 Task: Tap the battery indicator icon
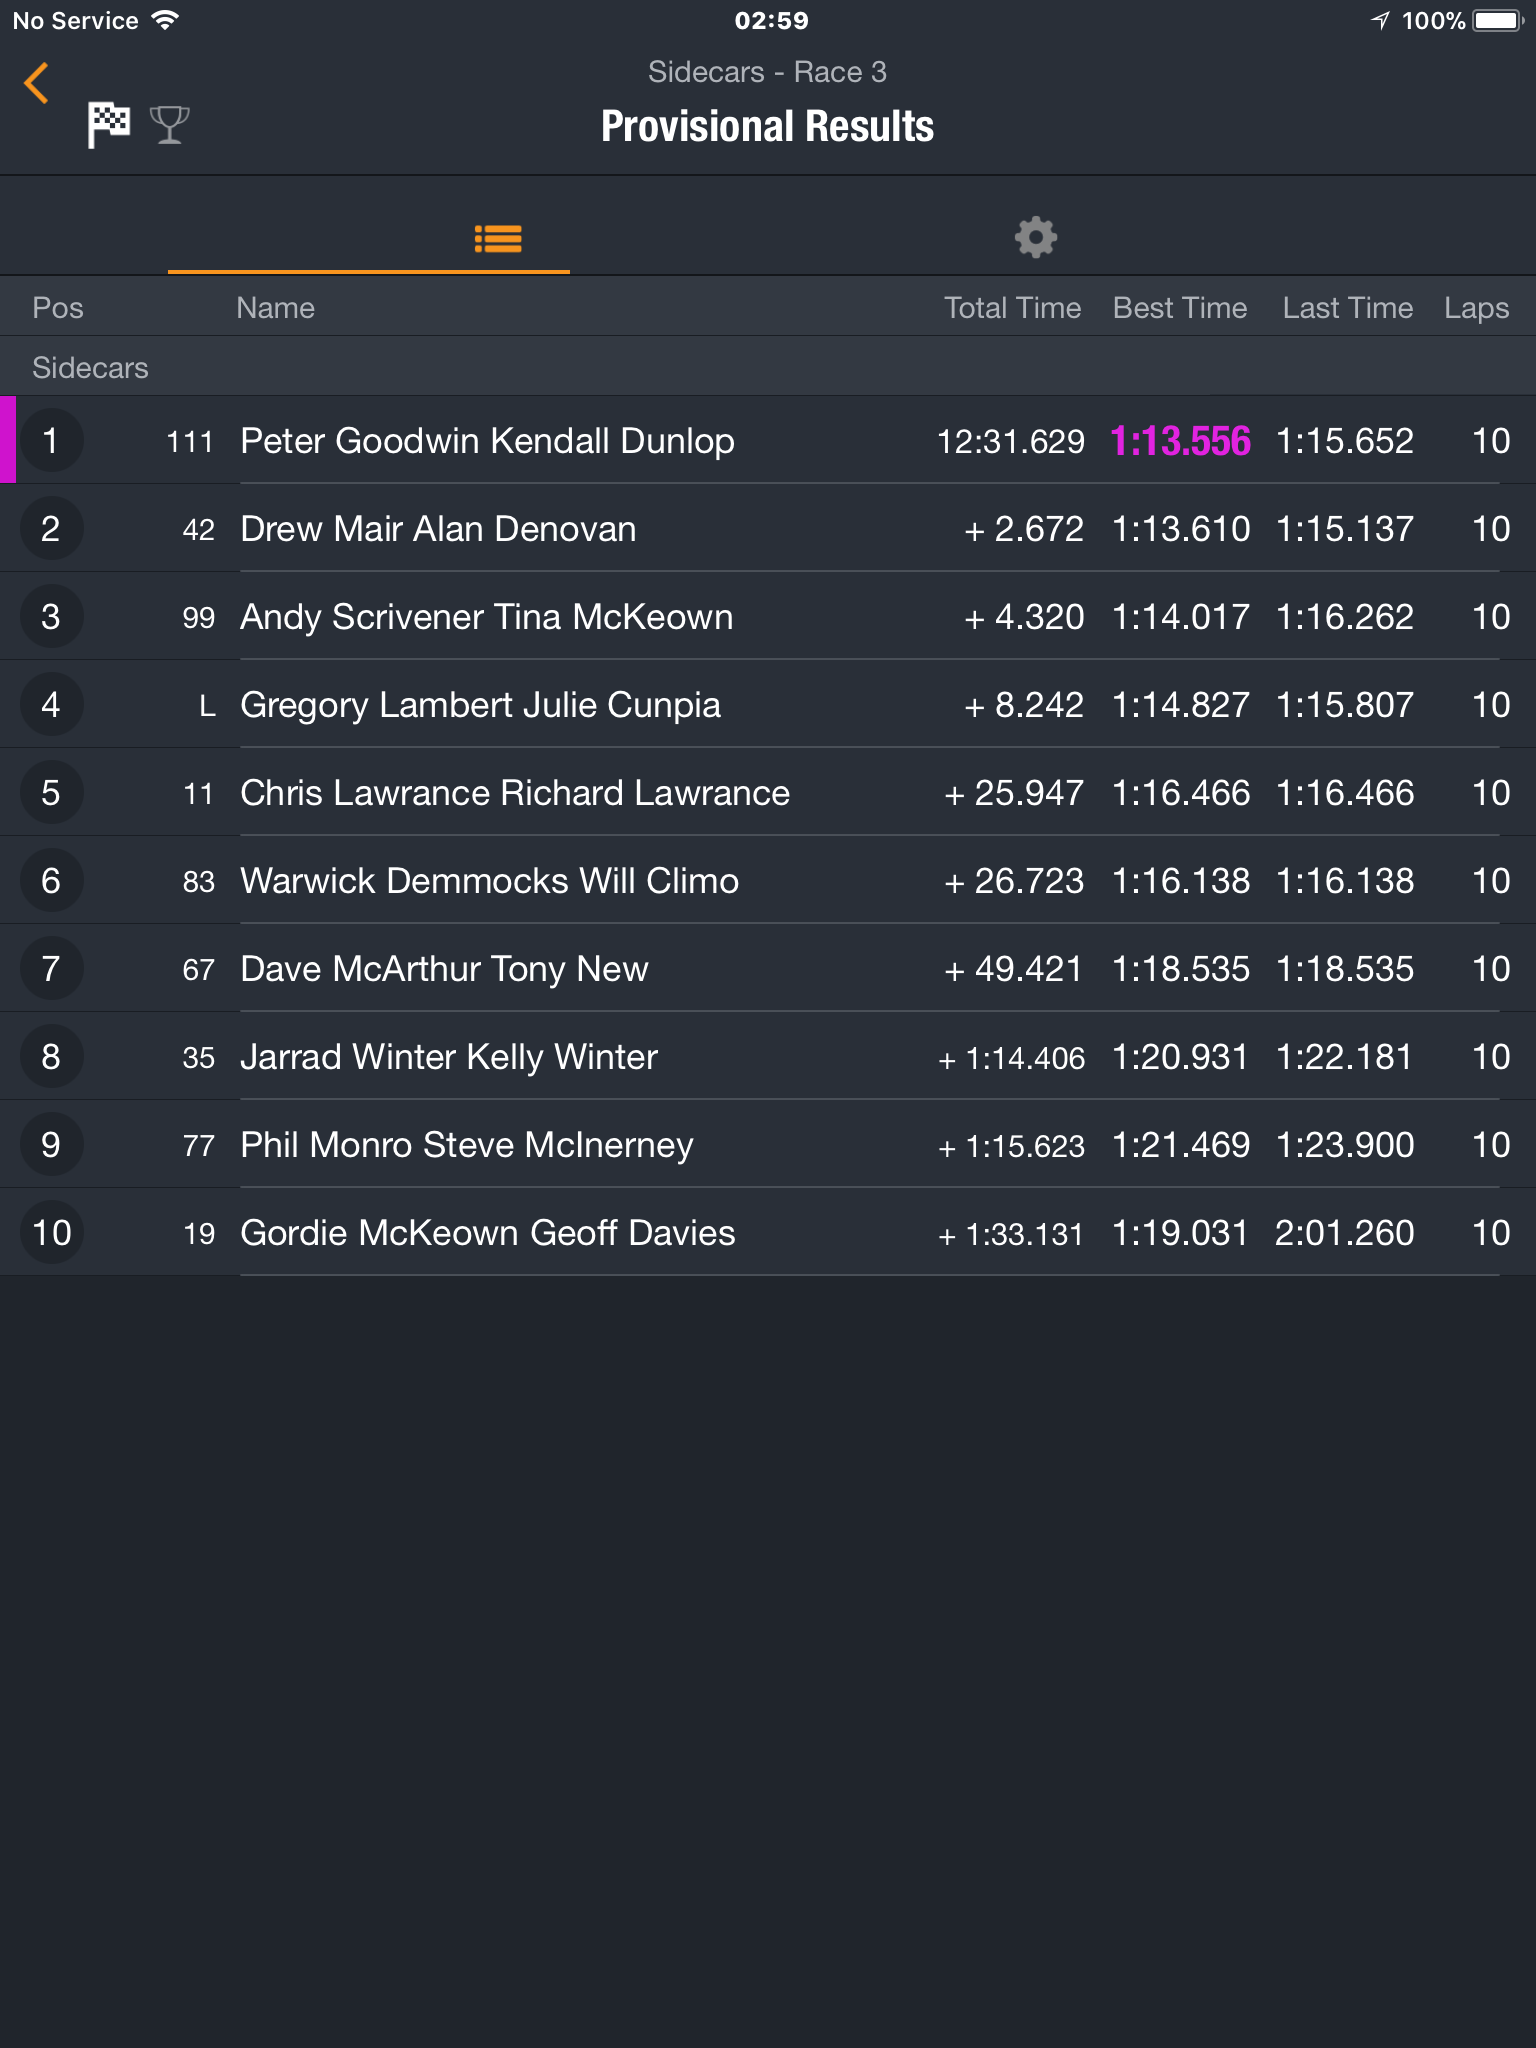(1498, 20)
